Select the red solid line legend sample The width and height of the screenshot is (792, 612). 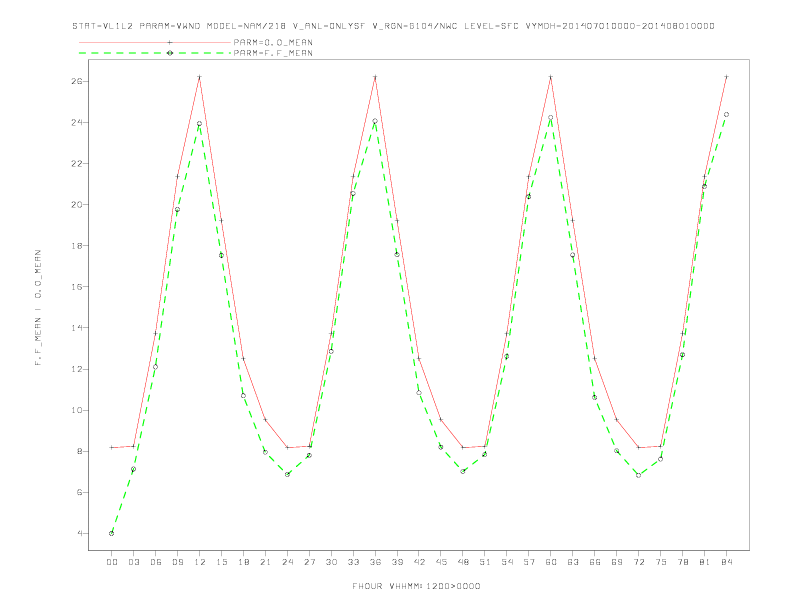155,42
